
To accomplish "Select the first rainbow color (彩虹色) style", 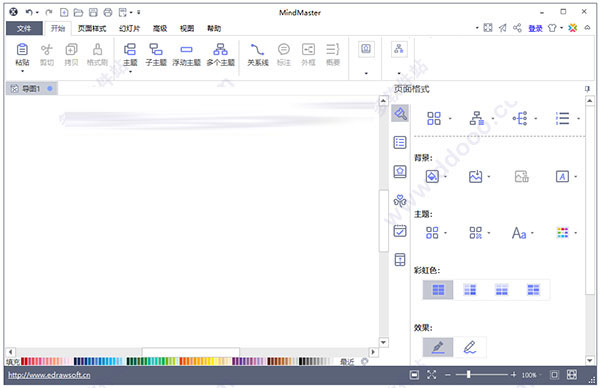I will [438, 290].
